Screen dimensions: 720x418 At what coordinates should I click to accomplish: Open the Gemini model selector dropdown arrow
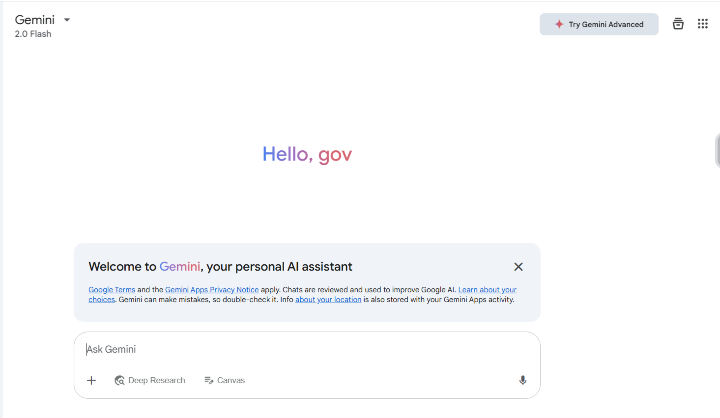coord(67,19)
